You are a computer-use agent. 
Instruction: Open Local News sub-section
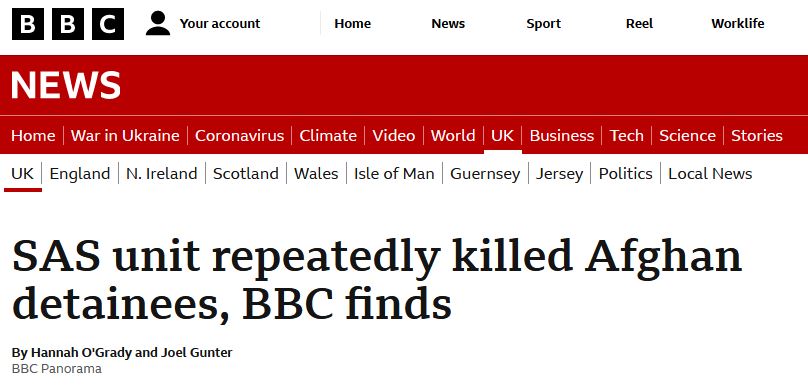pos(710,174)
